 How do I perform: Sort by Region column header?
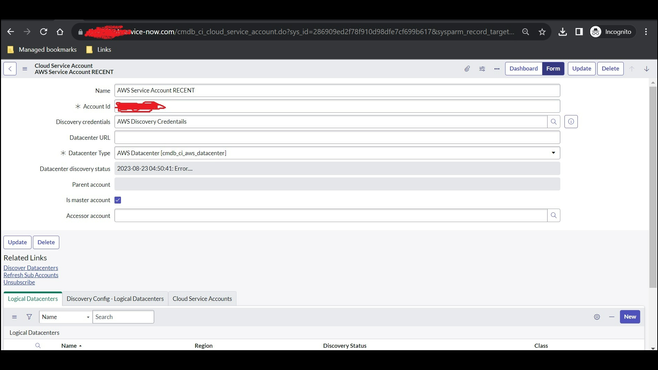coord(204,346)
